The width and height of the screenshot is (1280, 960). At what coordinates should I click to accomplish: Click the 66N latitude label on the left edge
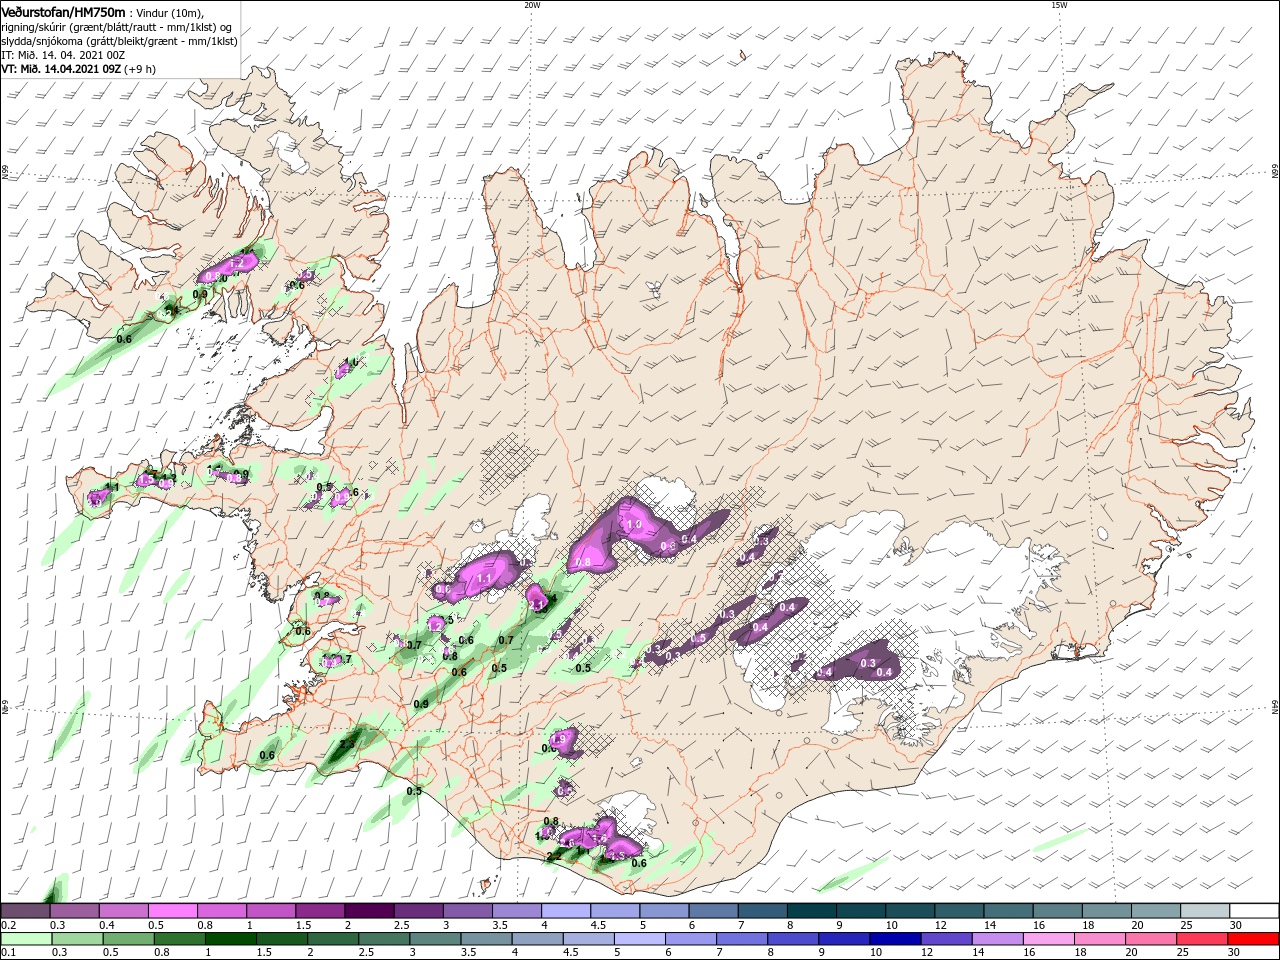pyautogui.click(x=5, y=173)
